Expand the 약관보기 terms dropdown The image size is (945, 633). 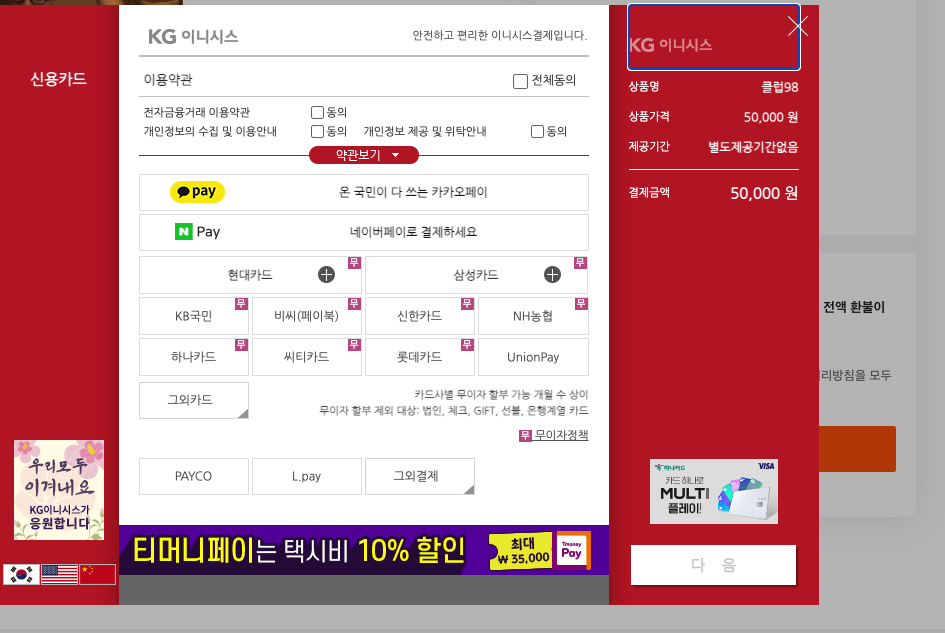(364, 155)
